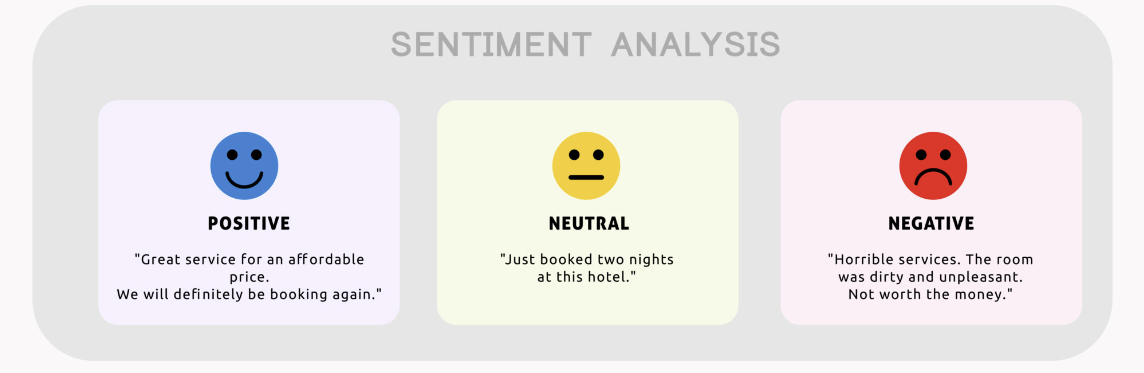Select the NEUTRAL heading
The width and height of the screenshot is (1144, 373).
point(589,223)
